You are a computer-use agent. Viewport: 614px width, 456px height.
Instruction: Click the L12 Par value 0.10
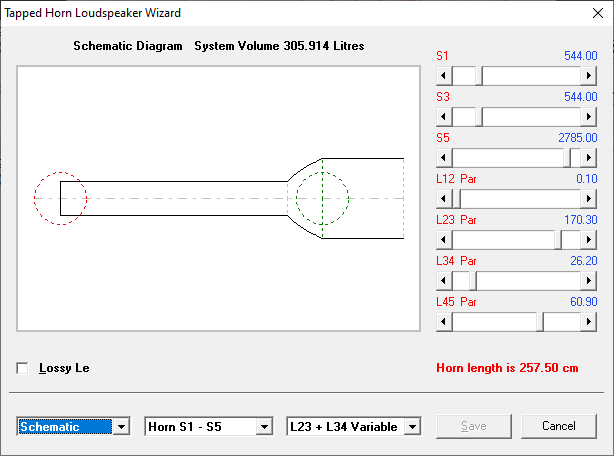point(587,179)
